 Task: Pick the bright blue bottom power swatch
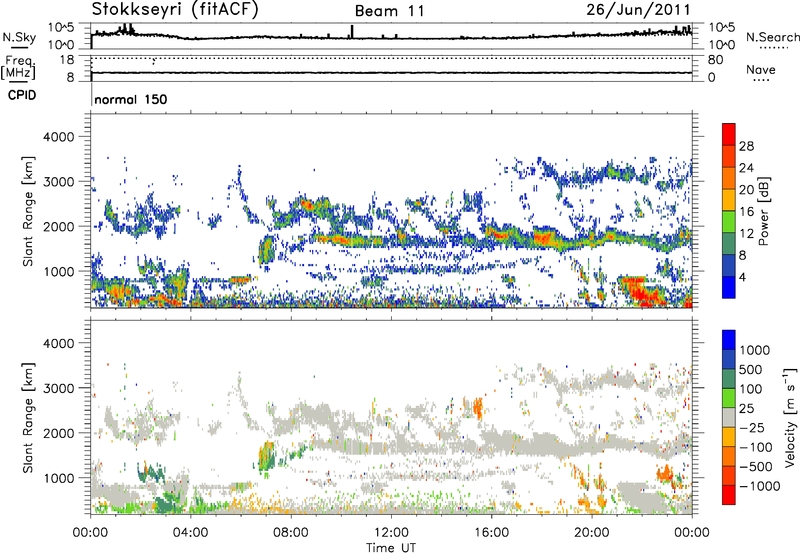click(729, 287)
